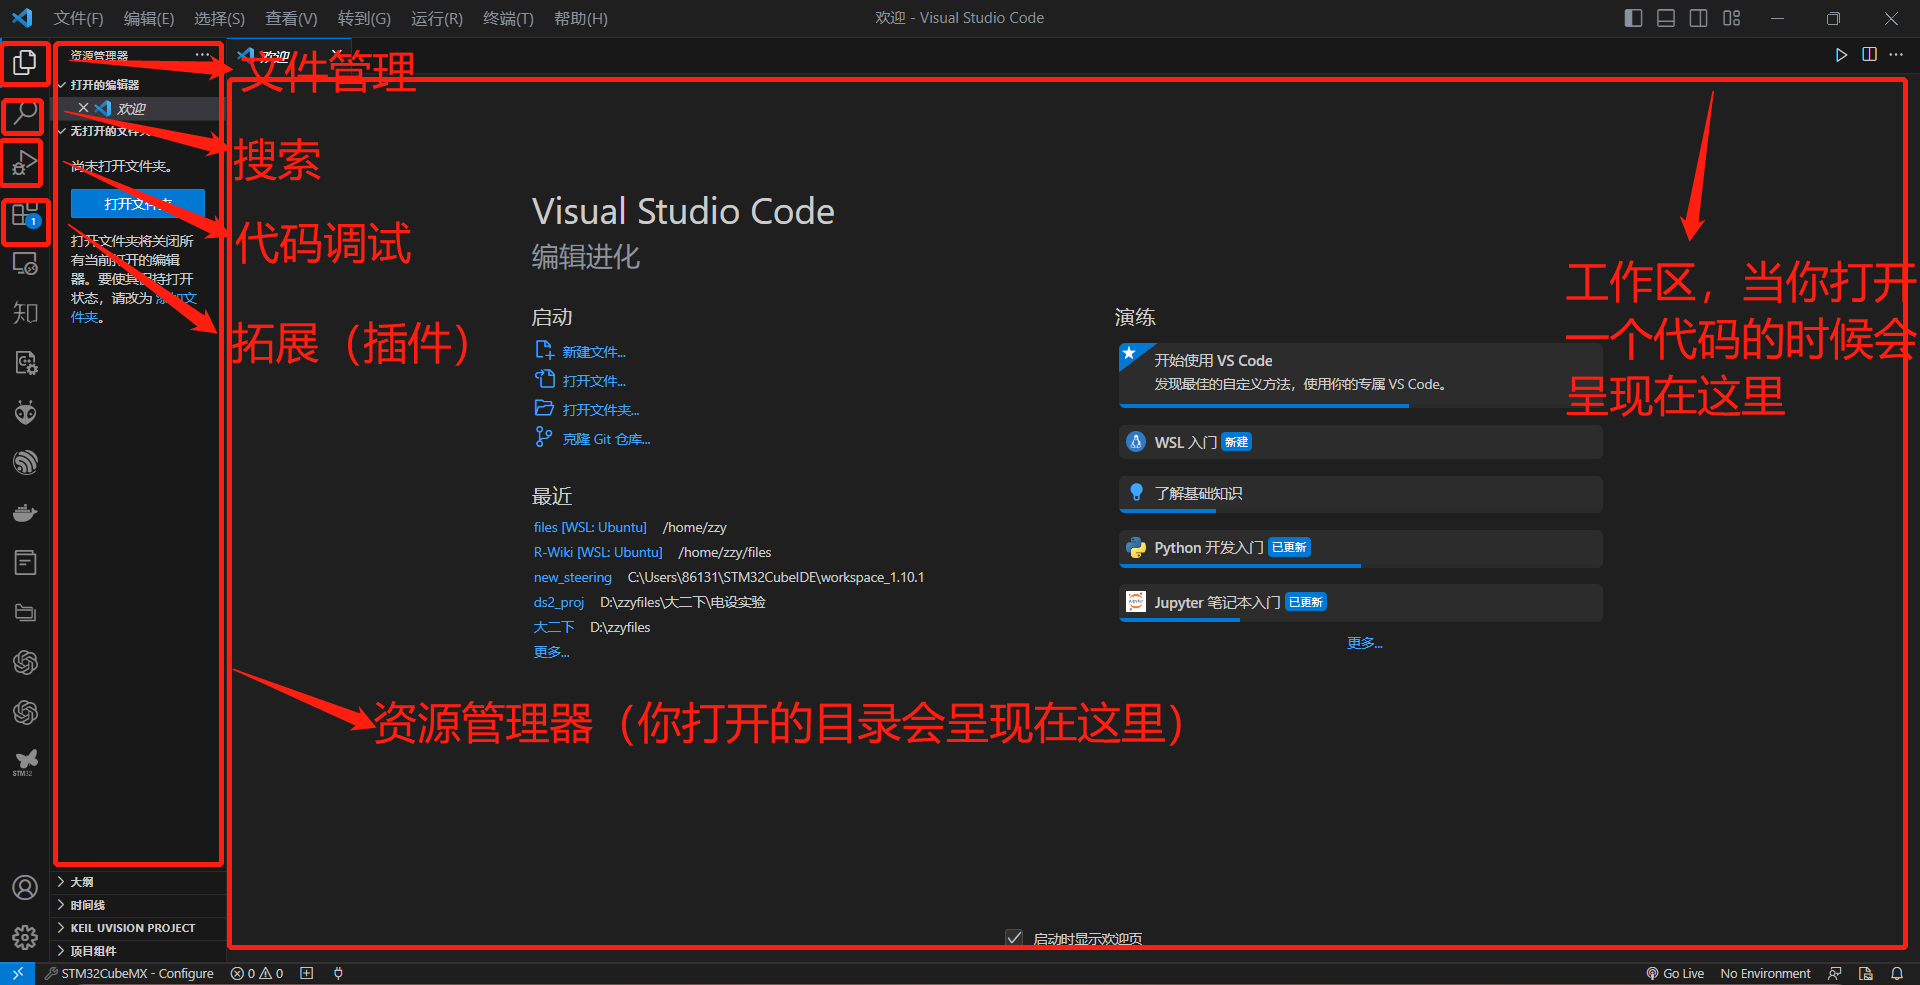
Task: Expand the KEIL UVISION PROJECT section
Action: (140, 928)
